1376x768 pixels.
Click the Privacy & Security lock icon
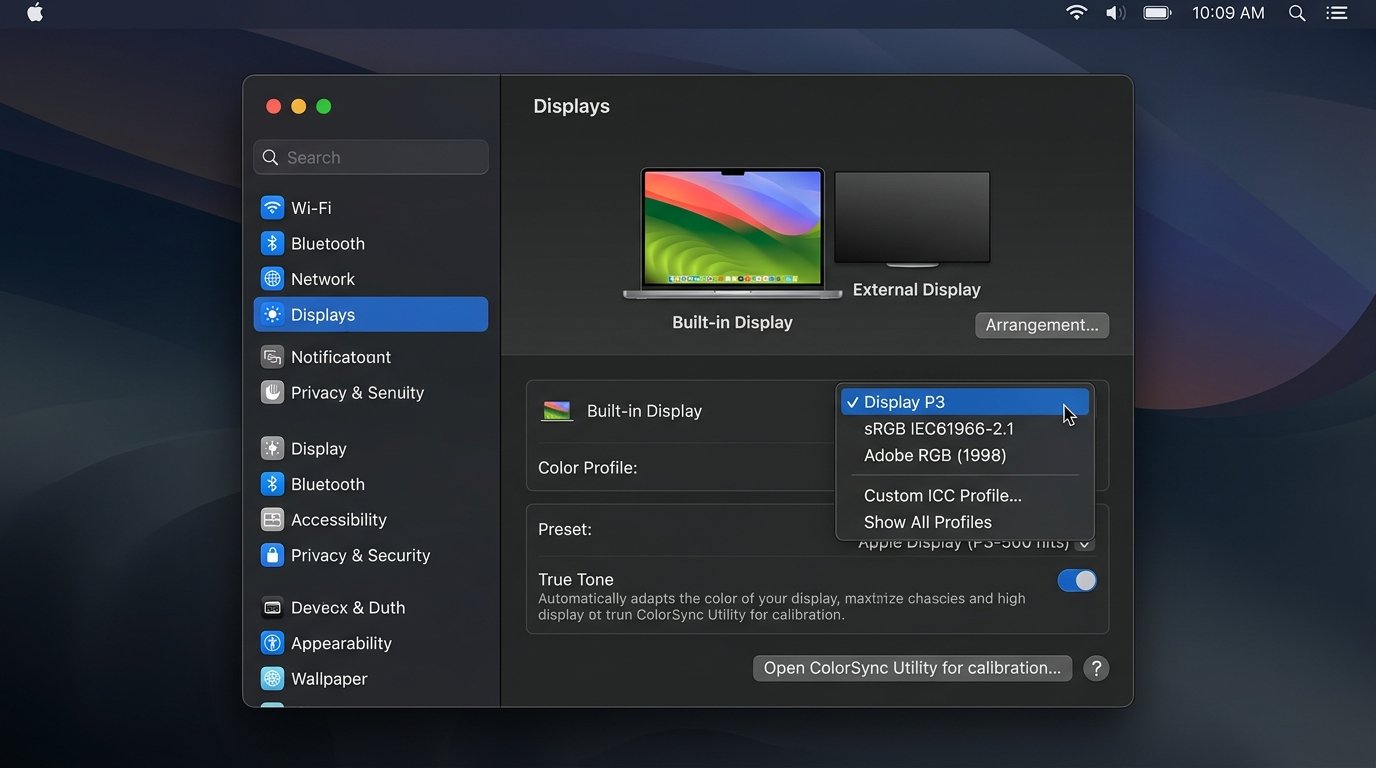pyautogui.click(x=272, y=556)
